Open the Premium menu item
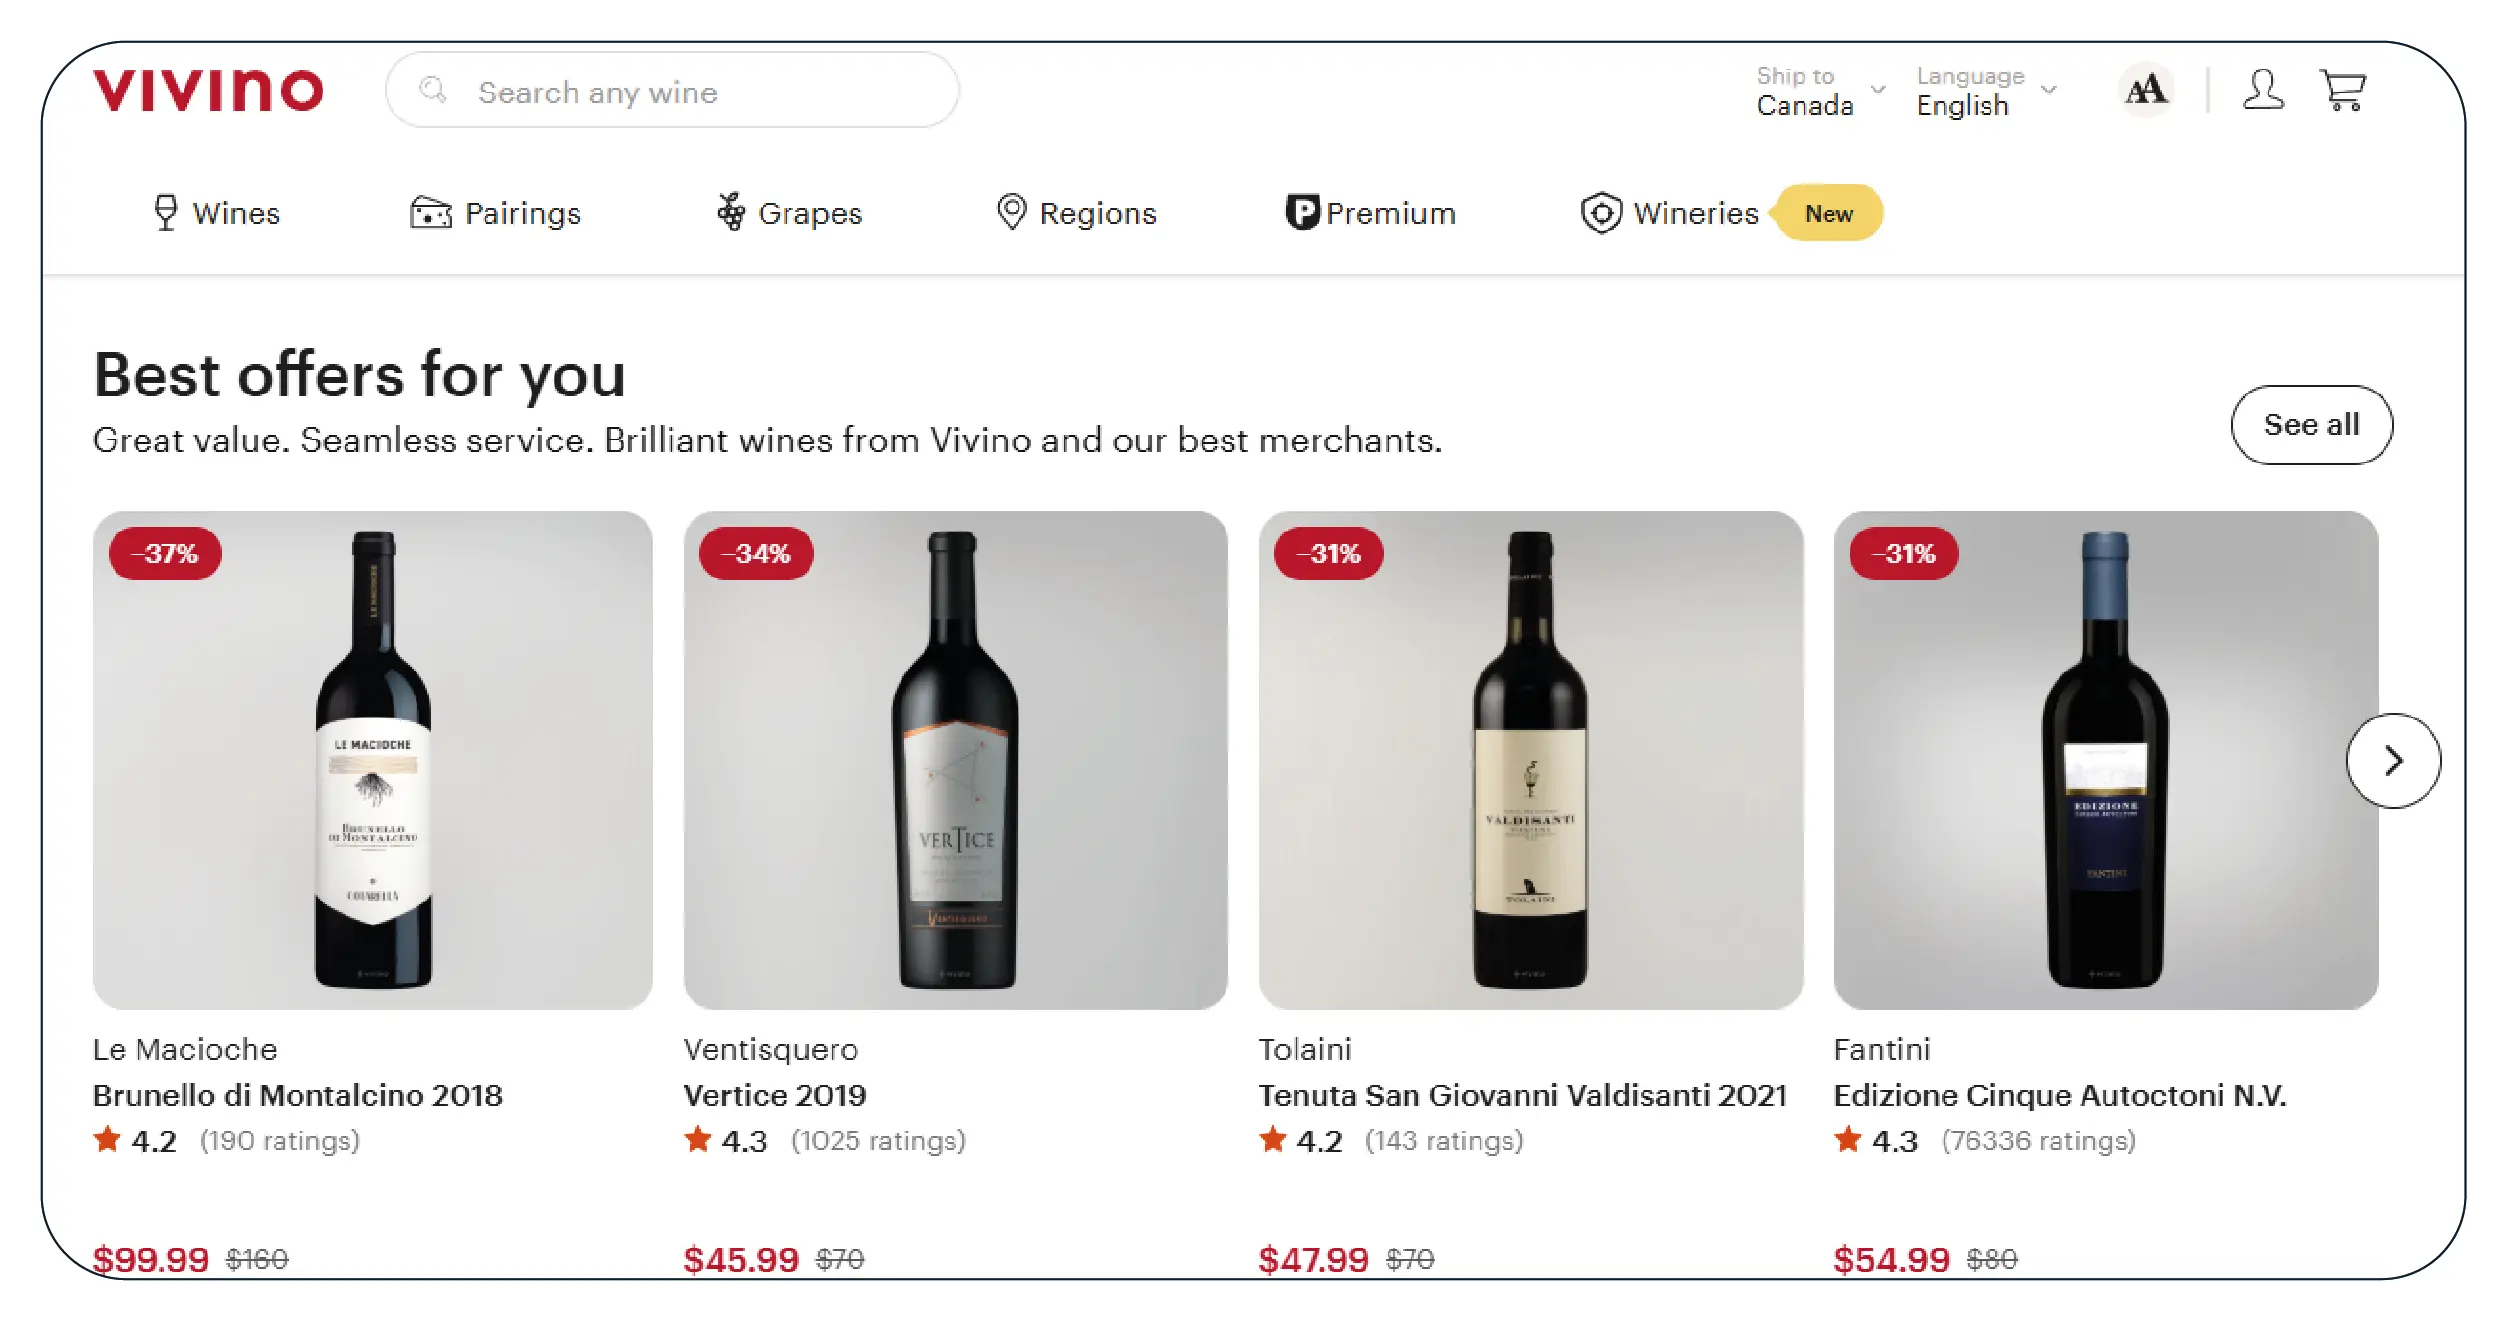 click(x=1390, y=213)
